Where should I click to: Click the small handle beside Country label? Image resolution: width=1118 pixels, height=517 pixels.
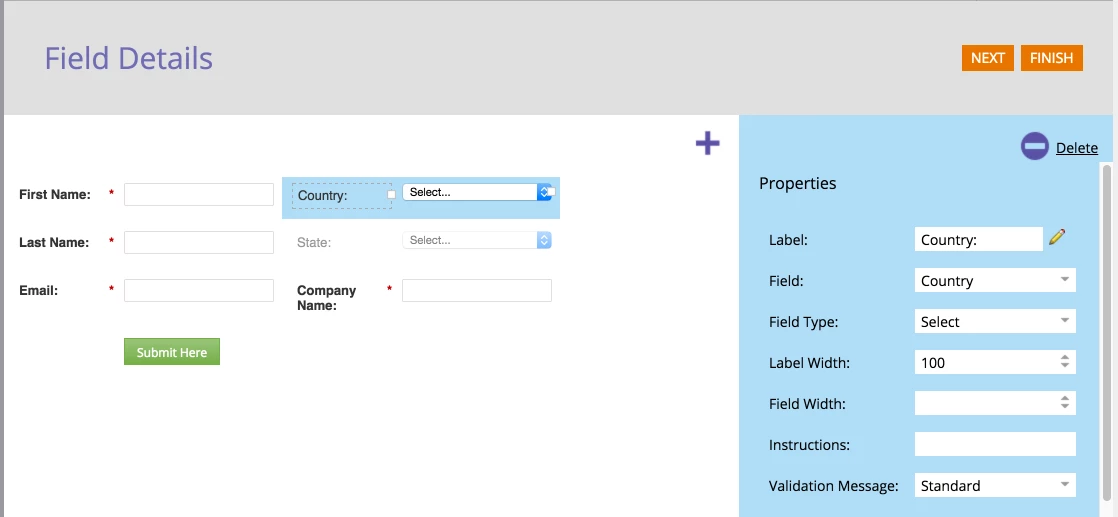pos(391,194)
